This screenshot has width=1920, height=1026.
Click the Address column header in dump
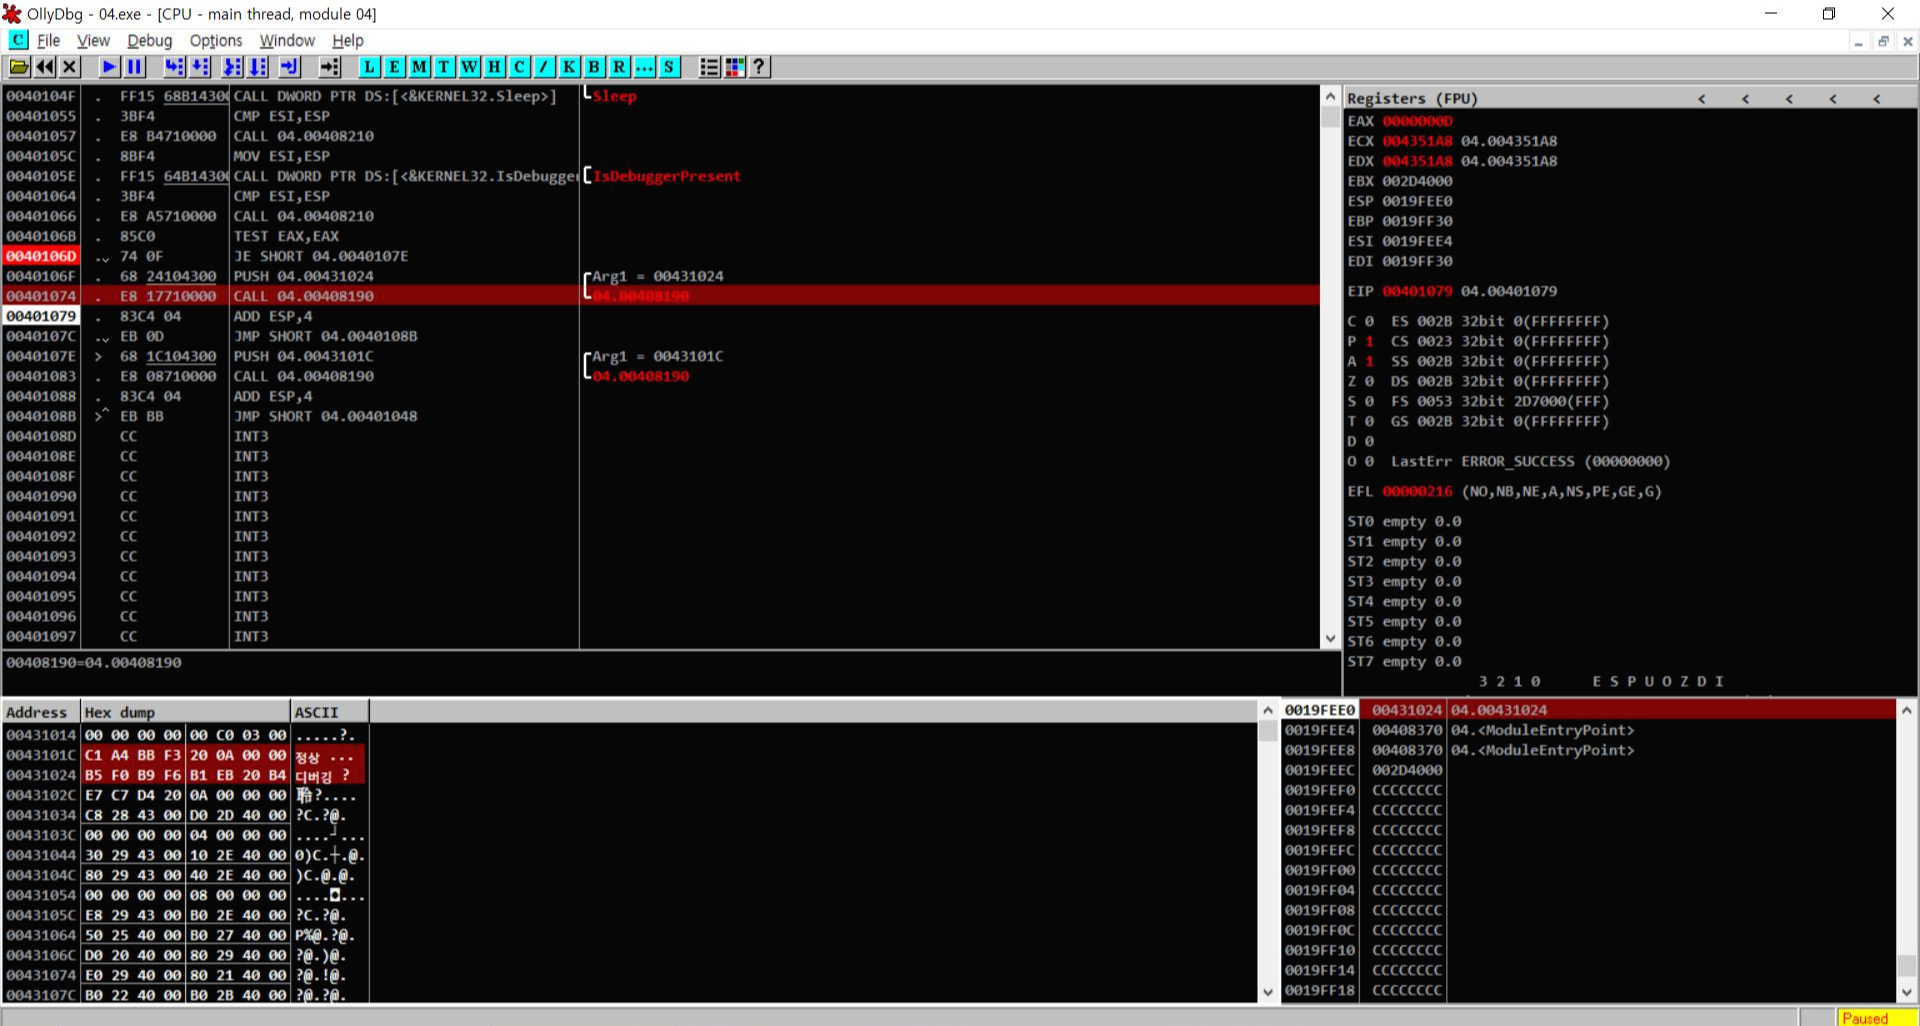(41, 712)
